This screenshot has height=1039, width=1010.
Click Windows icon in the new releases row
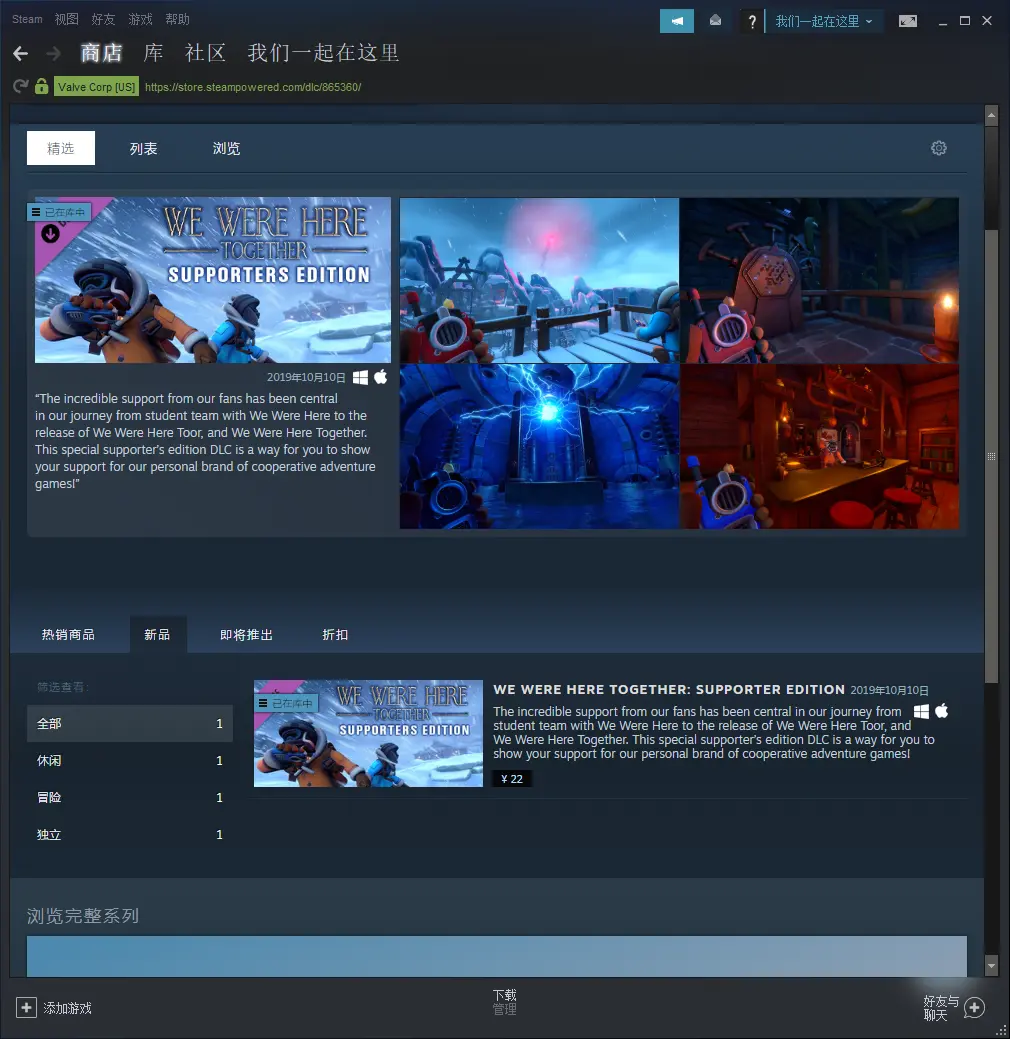(921, 712)
